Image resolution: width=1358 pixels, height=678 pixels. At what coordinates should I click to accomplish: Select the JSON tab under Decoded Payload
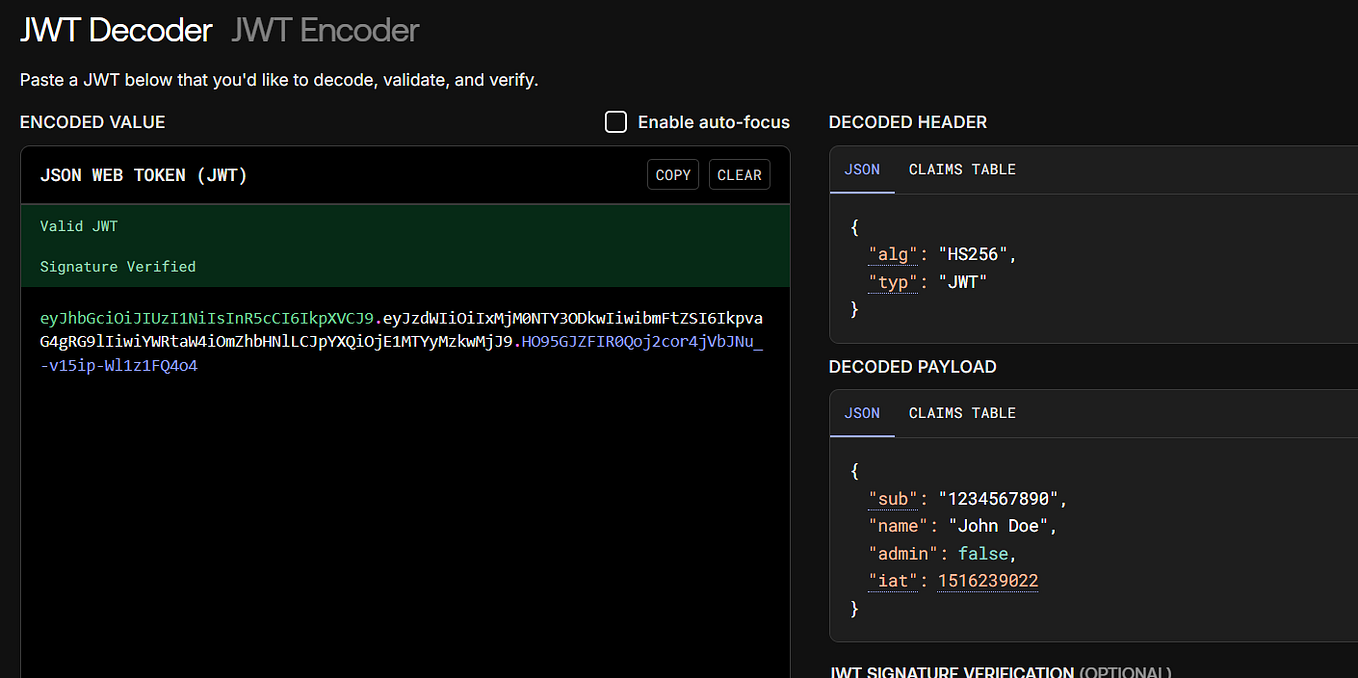point(861,413)
